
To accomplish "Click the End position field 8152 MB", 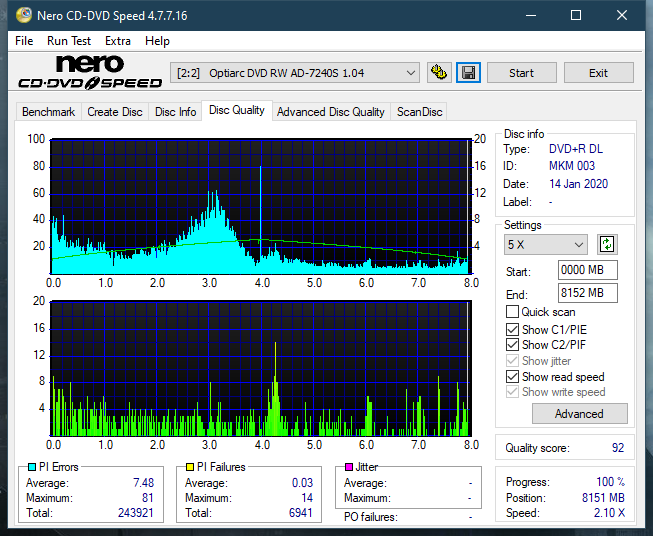I will click(587, 293).
